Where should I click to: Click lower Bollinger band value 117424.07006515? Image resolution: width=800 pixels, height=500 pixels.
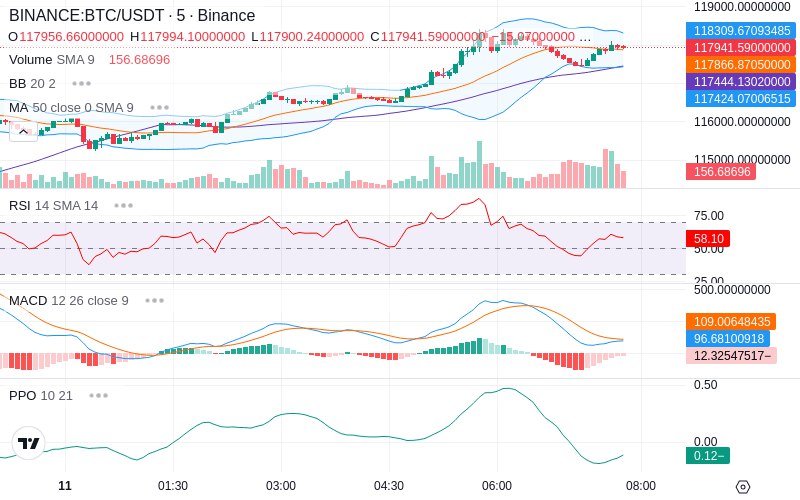coord(741,98)
